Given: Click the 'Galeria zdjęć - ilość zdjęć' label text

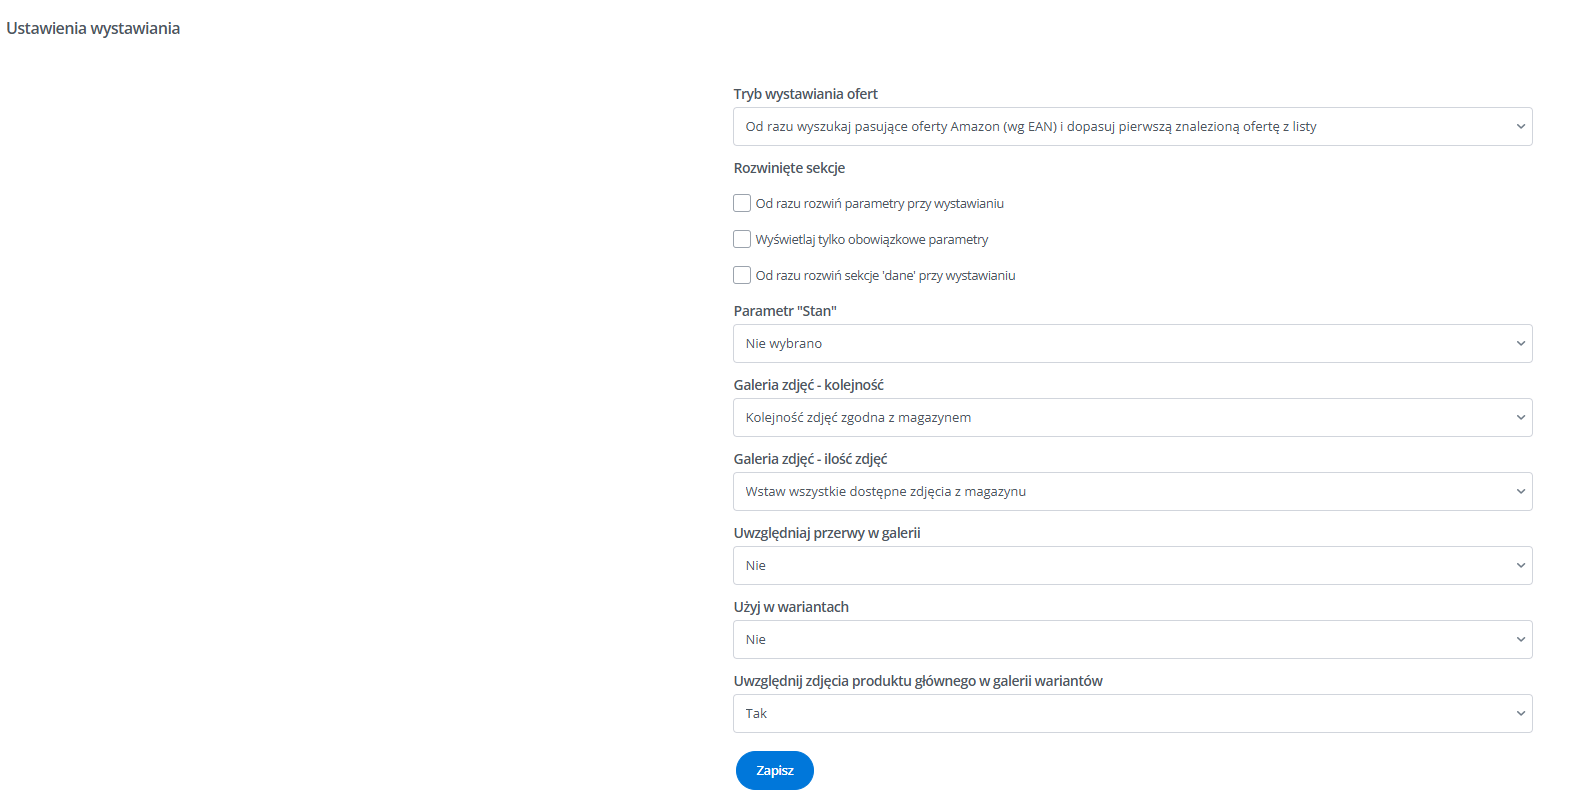Looking at the screenshot, I should click(810, 459).
